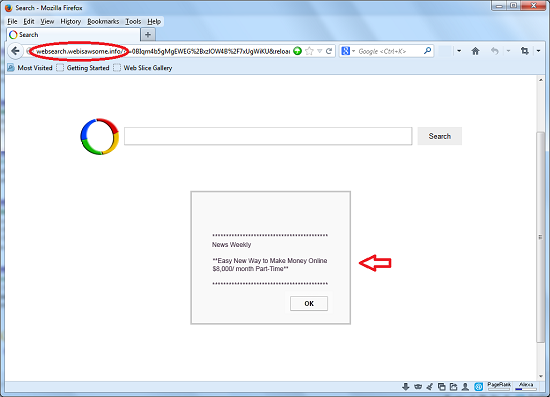Click the Search button on the page

pos(440,136)
